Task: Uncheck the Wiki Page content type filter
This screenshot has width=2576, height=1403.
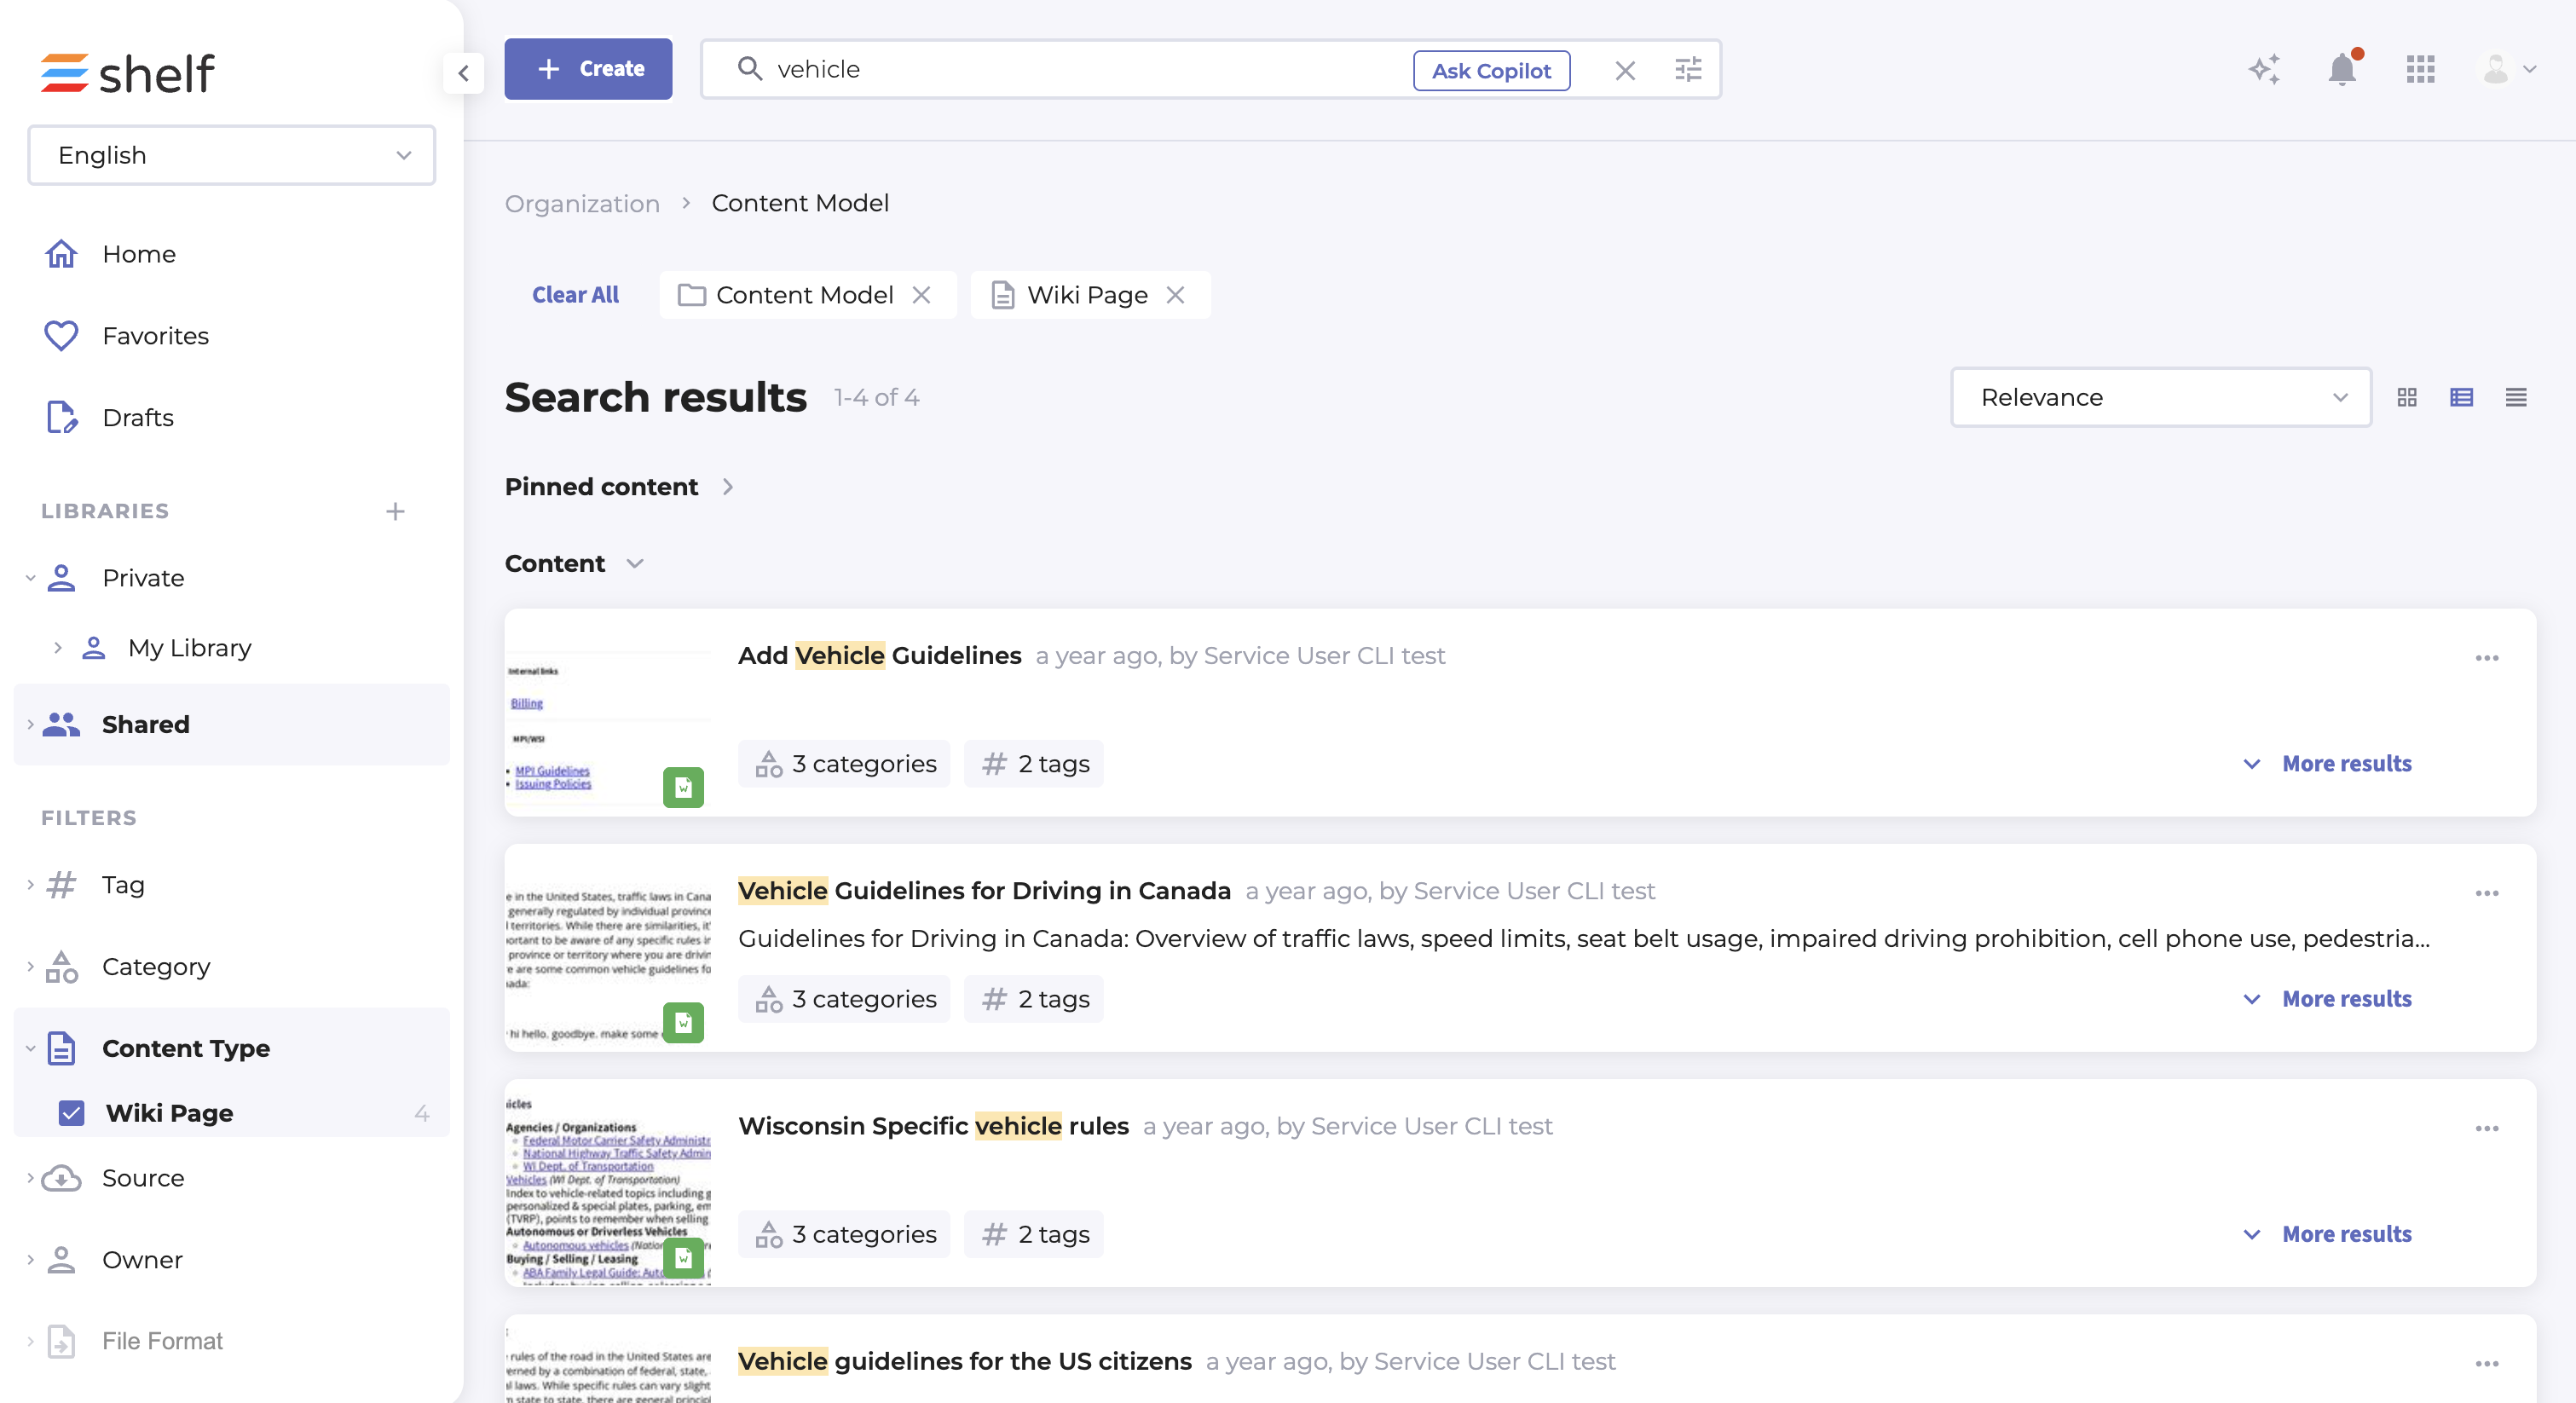Action: (72, 1113)
